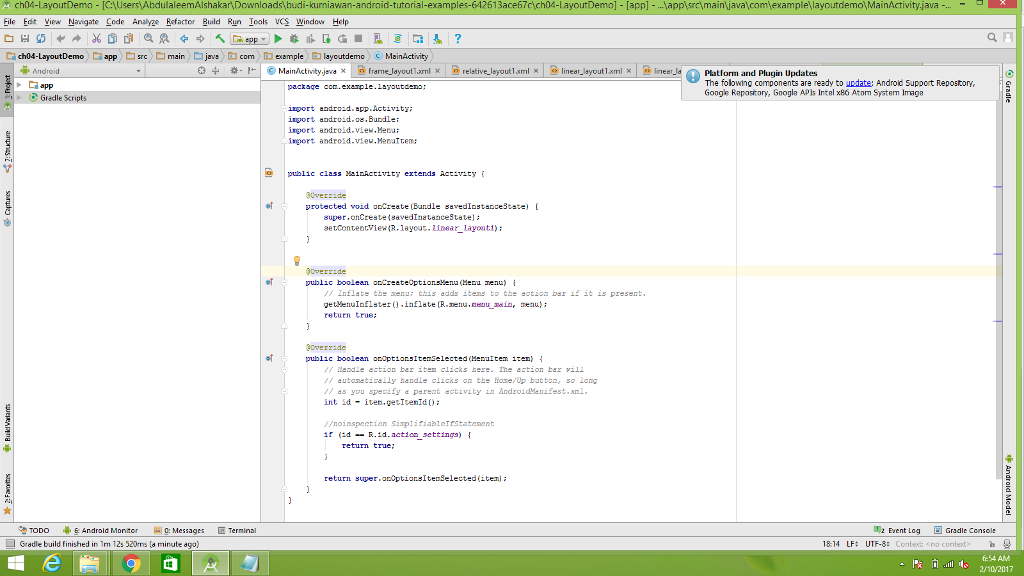The height and width of the screenshot is (576, 1024).
Task: Open Find with the magnifier toolbar icon
Action: pos(147,39)
